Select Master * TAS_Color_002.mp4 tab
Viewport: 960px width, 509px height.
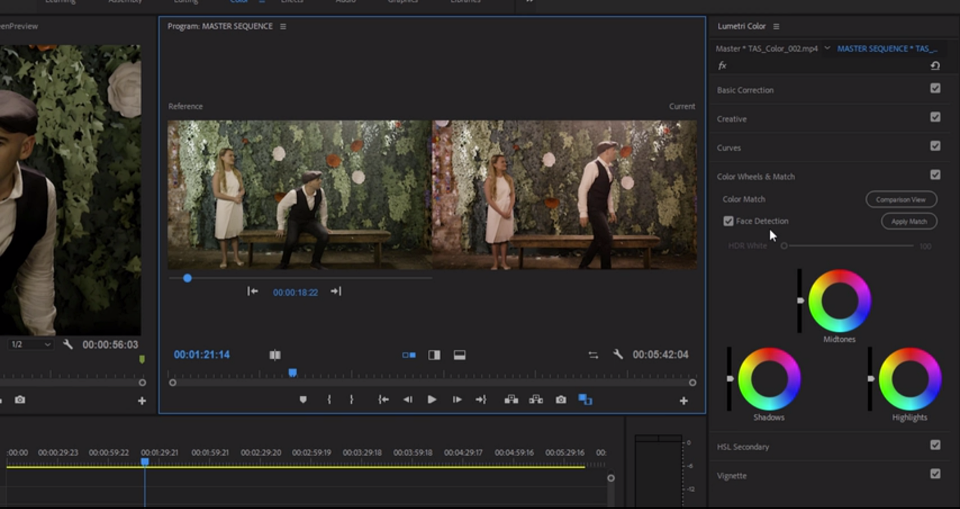767,48
